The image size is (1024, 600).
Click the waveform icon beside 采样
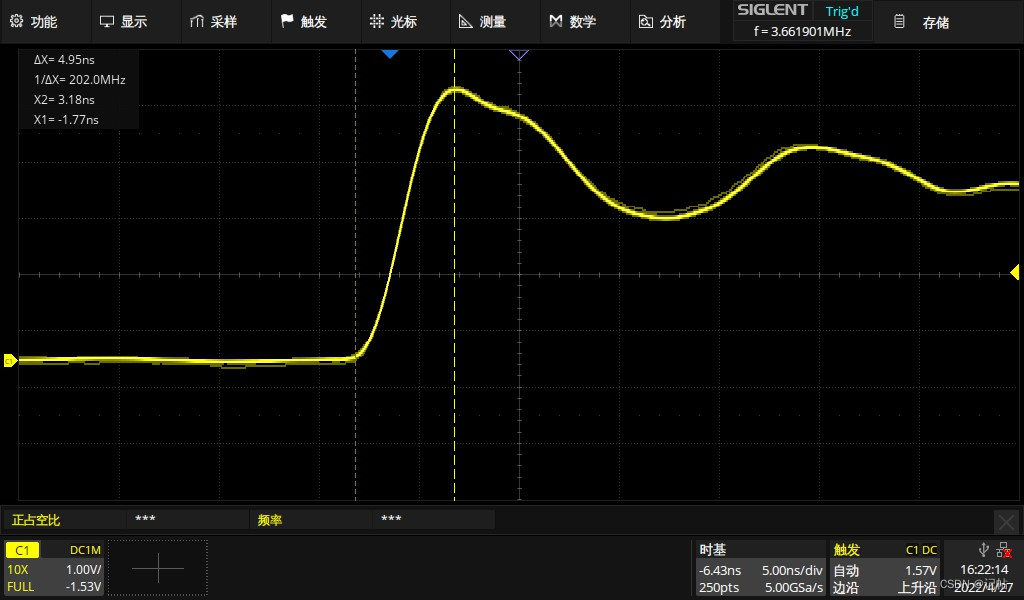(197, 22)
